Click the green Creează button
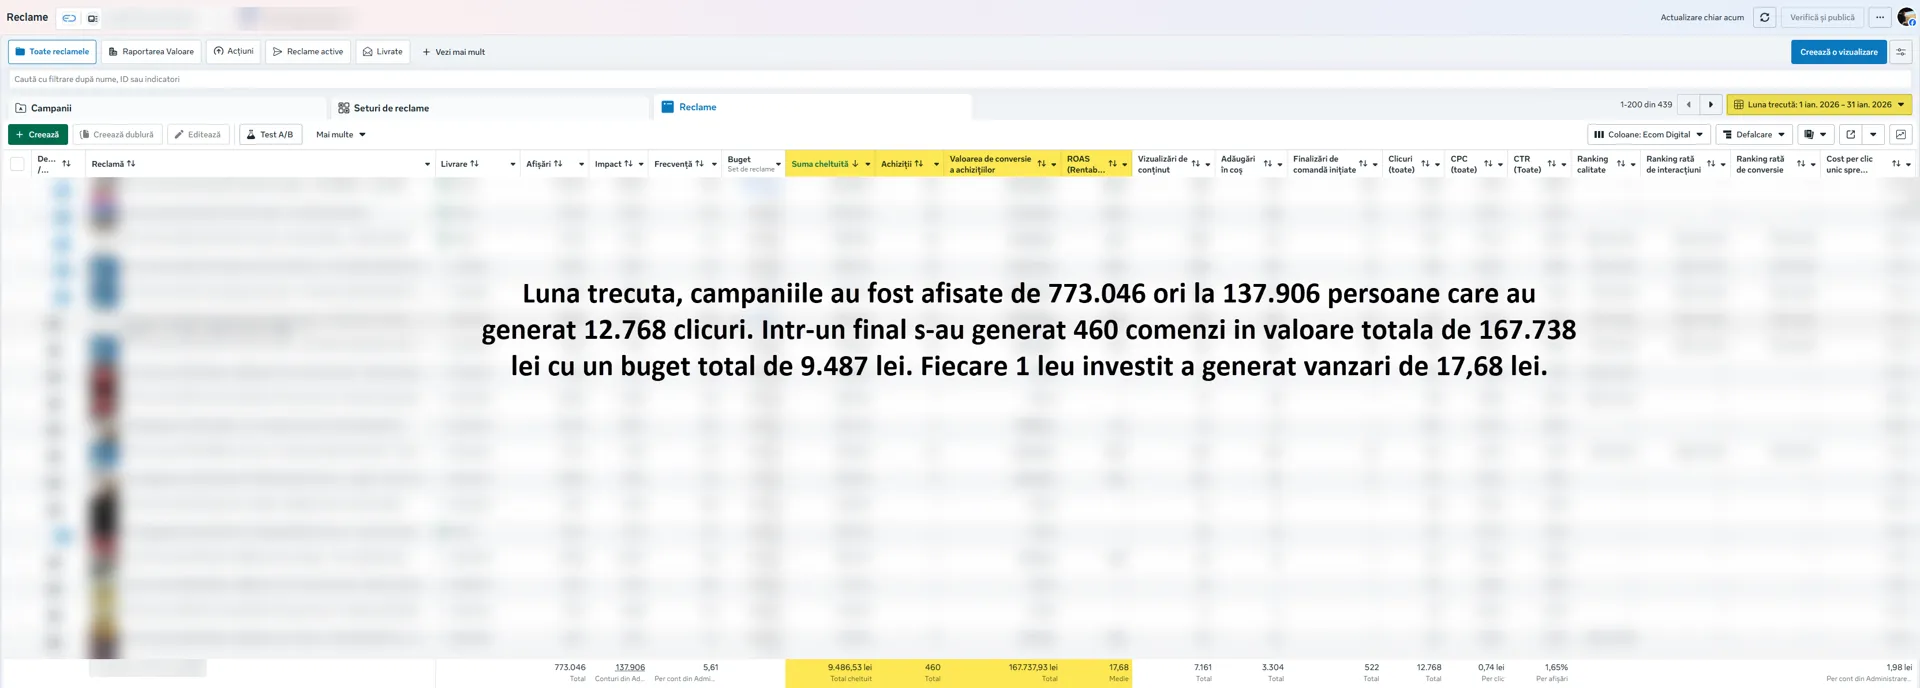The width and height of the screenshot is (1920, 688). [38, 134]
